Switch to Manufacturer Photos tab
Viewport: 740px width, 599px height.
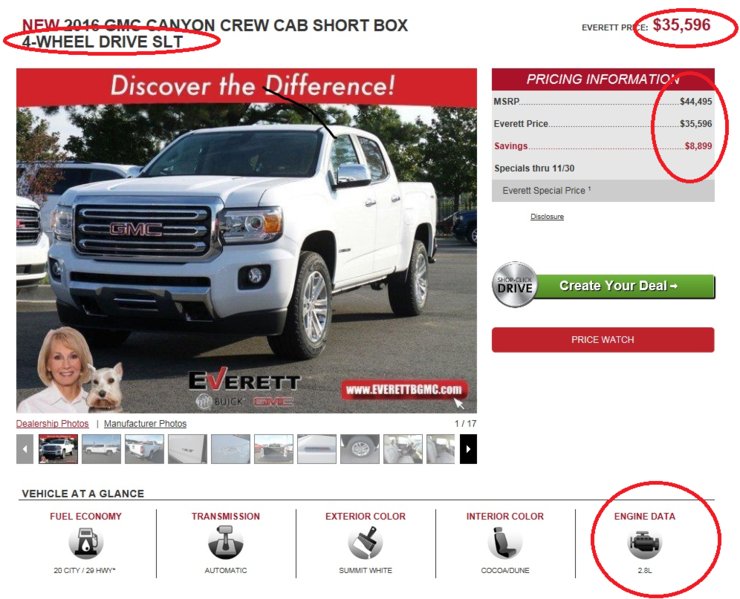(x=145, y=423)
